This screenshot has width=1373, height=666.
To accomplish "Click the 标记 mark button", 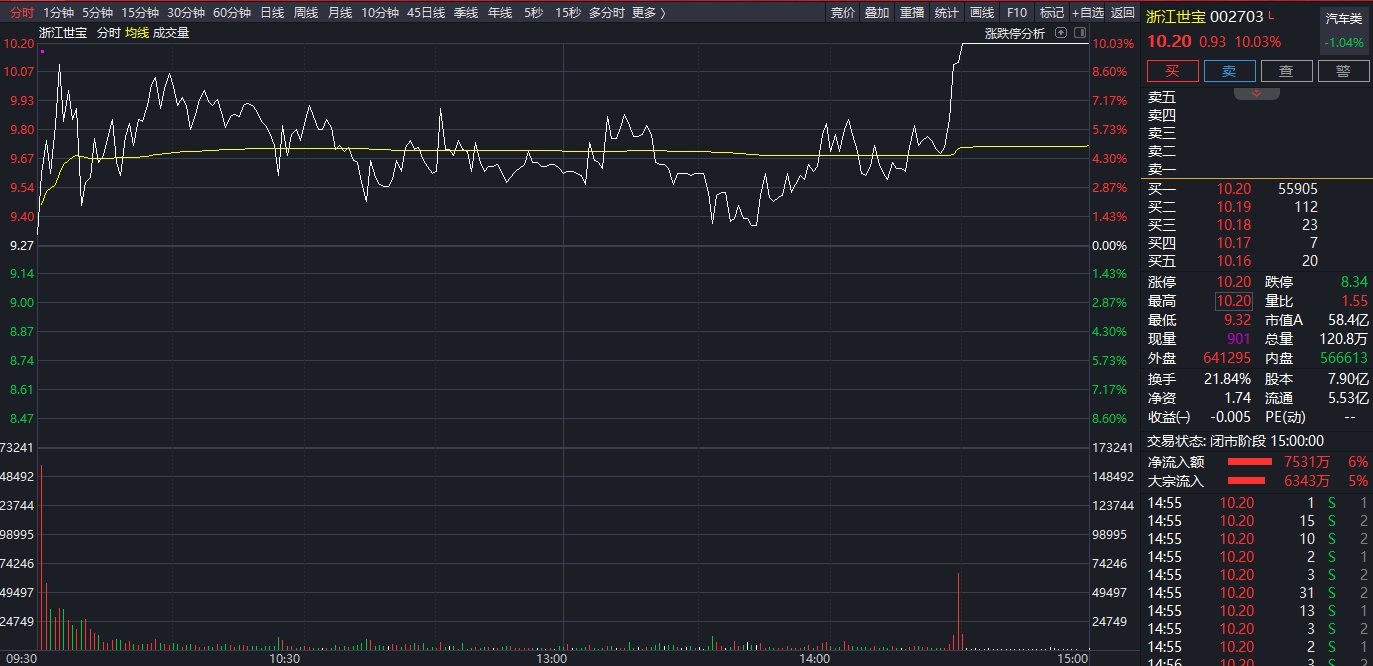I will [x=1051, y=13].
